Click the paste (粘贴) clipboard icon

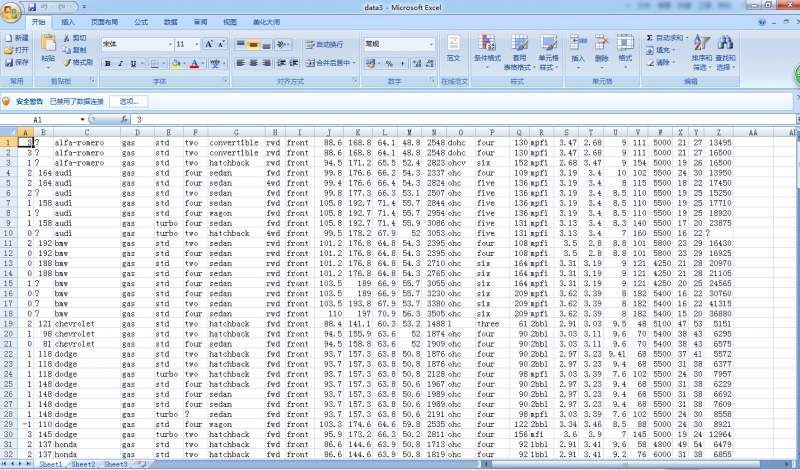[48, 44]
